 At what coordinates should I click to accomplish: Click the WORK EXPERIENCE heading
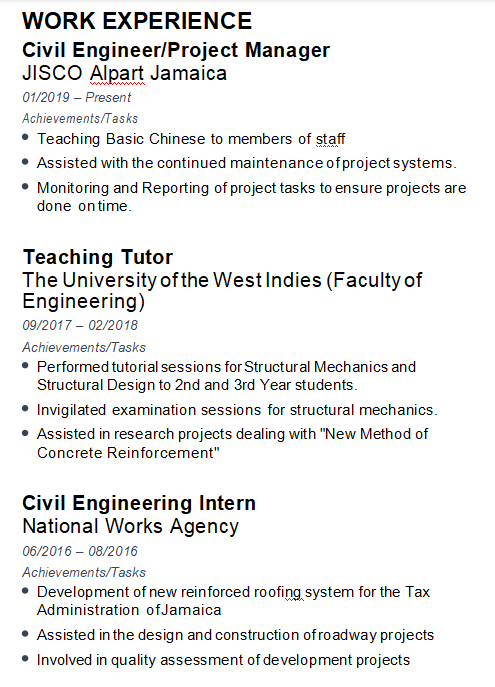click(x=137, y=21)
